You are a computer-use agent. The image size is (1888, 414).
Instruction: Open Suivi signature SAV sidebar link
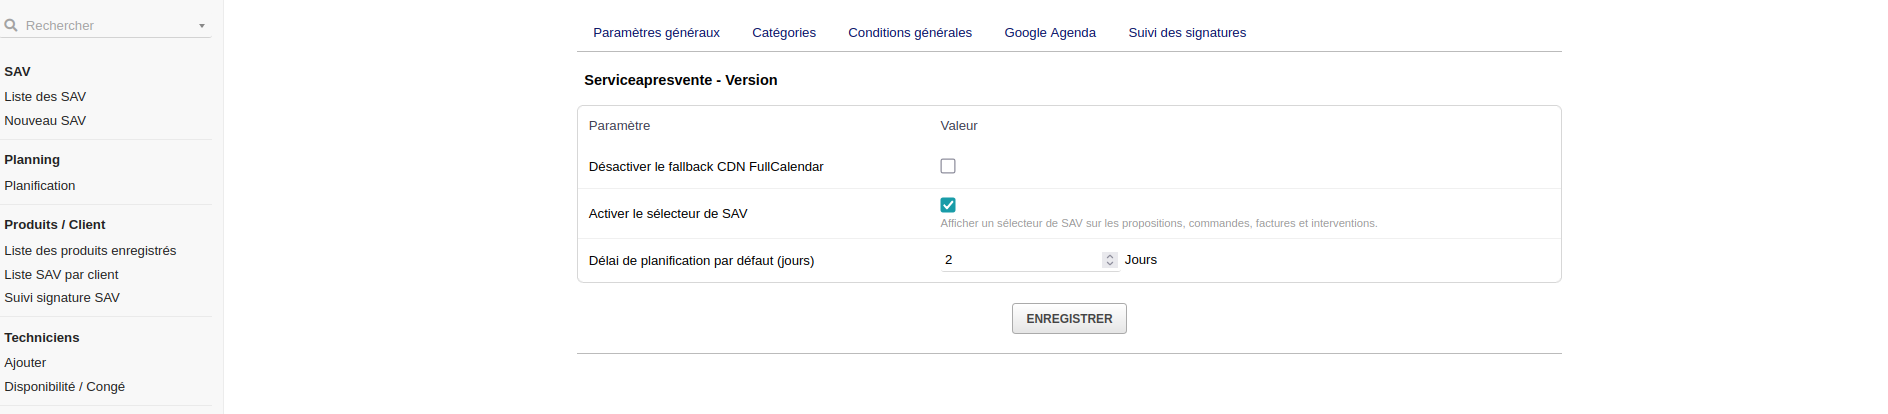(x=62, y=298)
